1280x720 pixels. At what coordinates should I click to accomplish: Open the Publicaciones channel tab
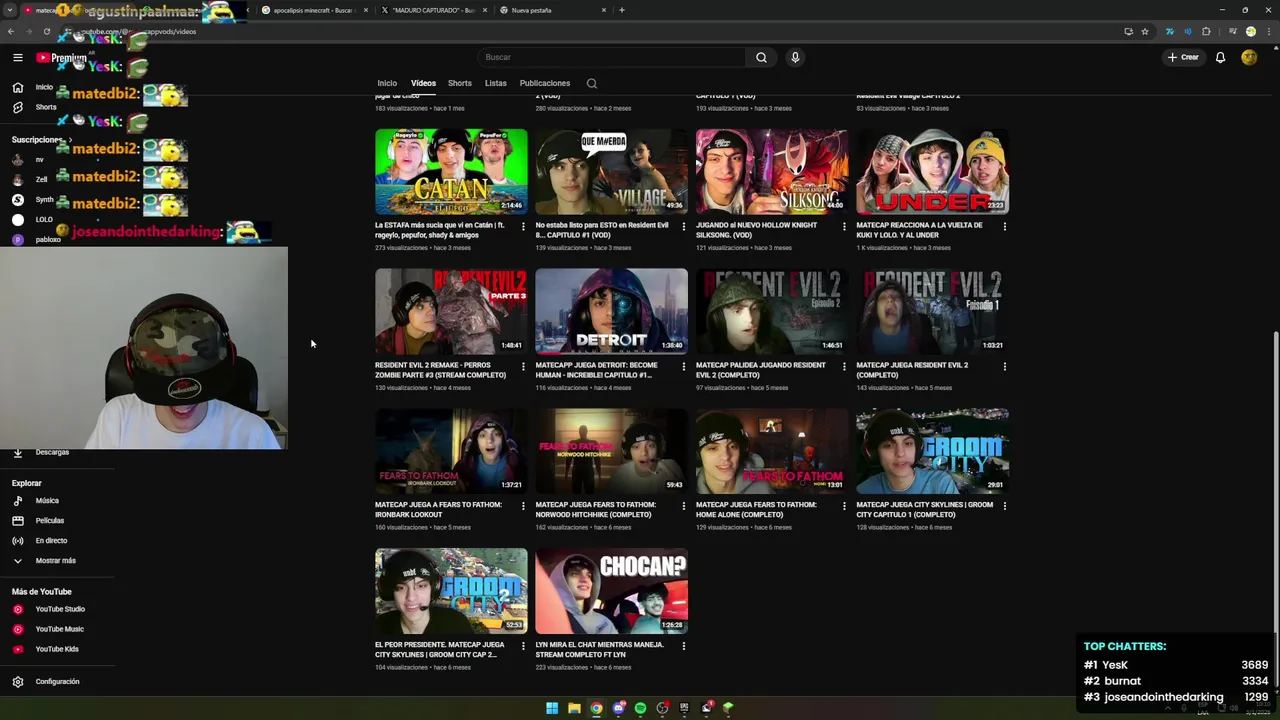coord(545,83)
